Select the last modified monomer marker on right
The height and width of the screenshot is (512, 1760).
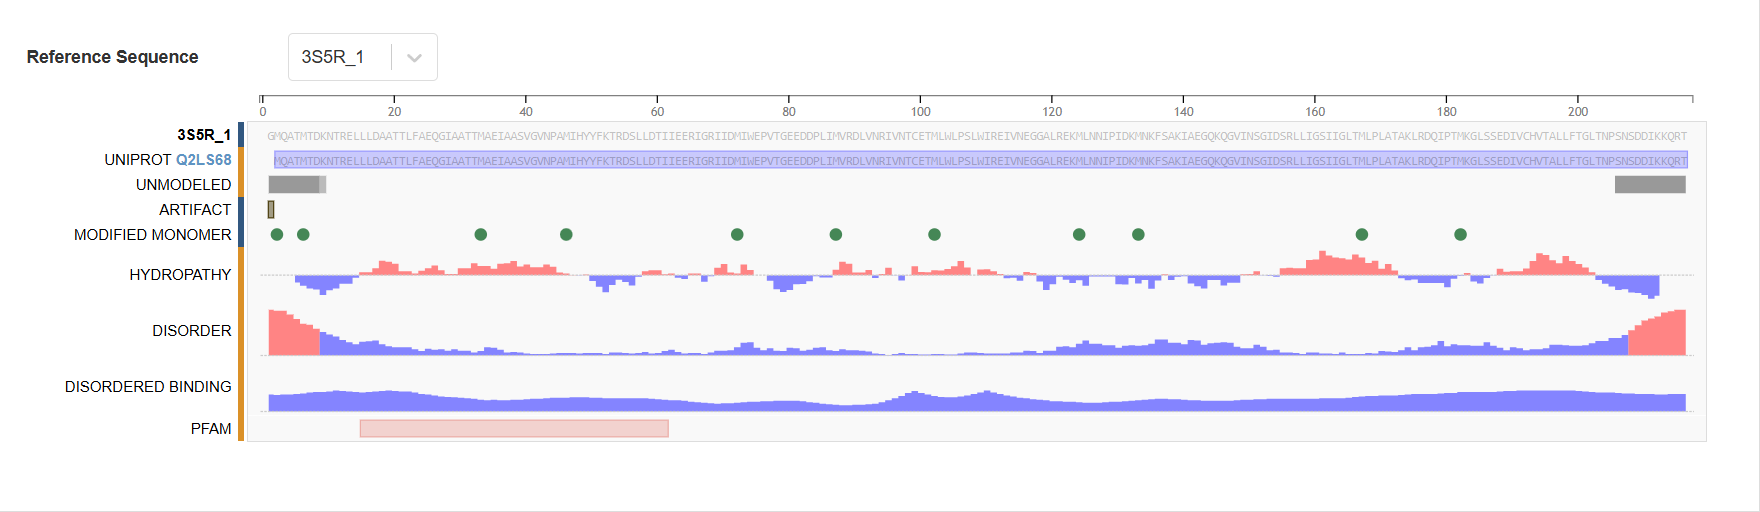coord(1460,235)
